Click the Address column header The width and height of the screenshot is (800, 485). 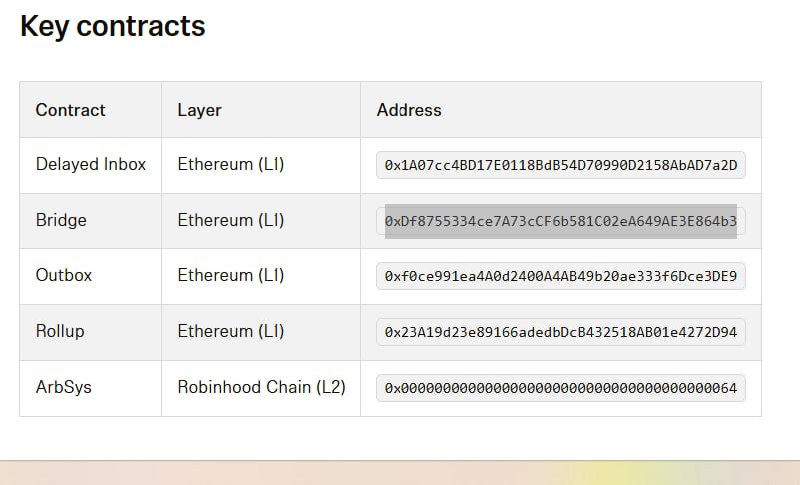(x=409, y=110)
